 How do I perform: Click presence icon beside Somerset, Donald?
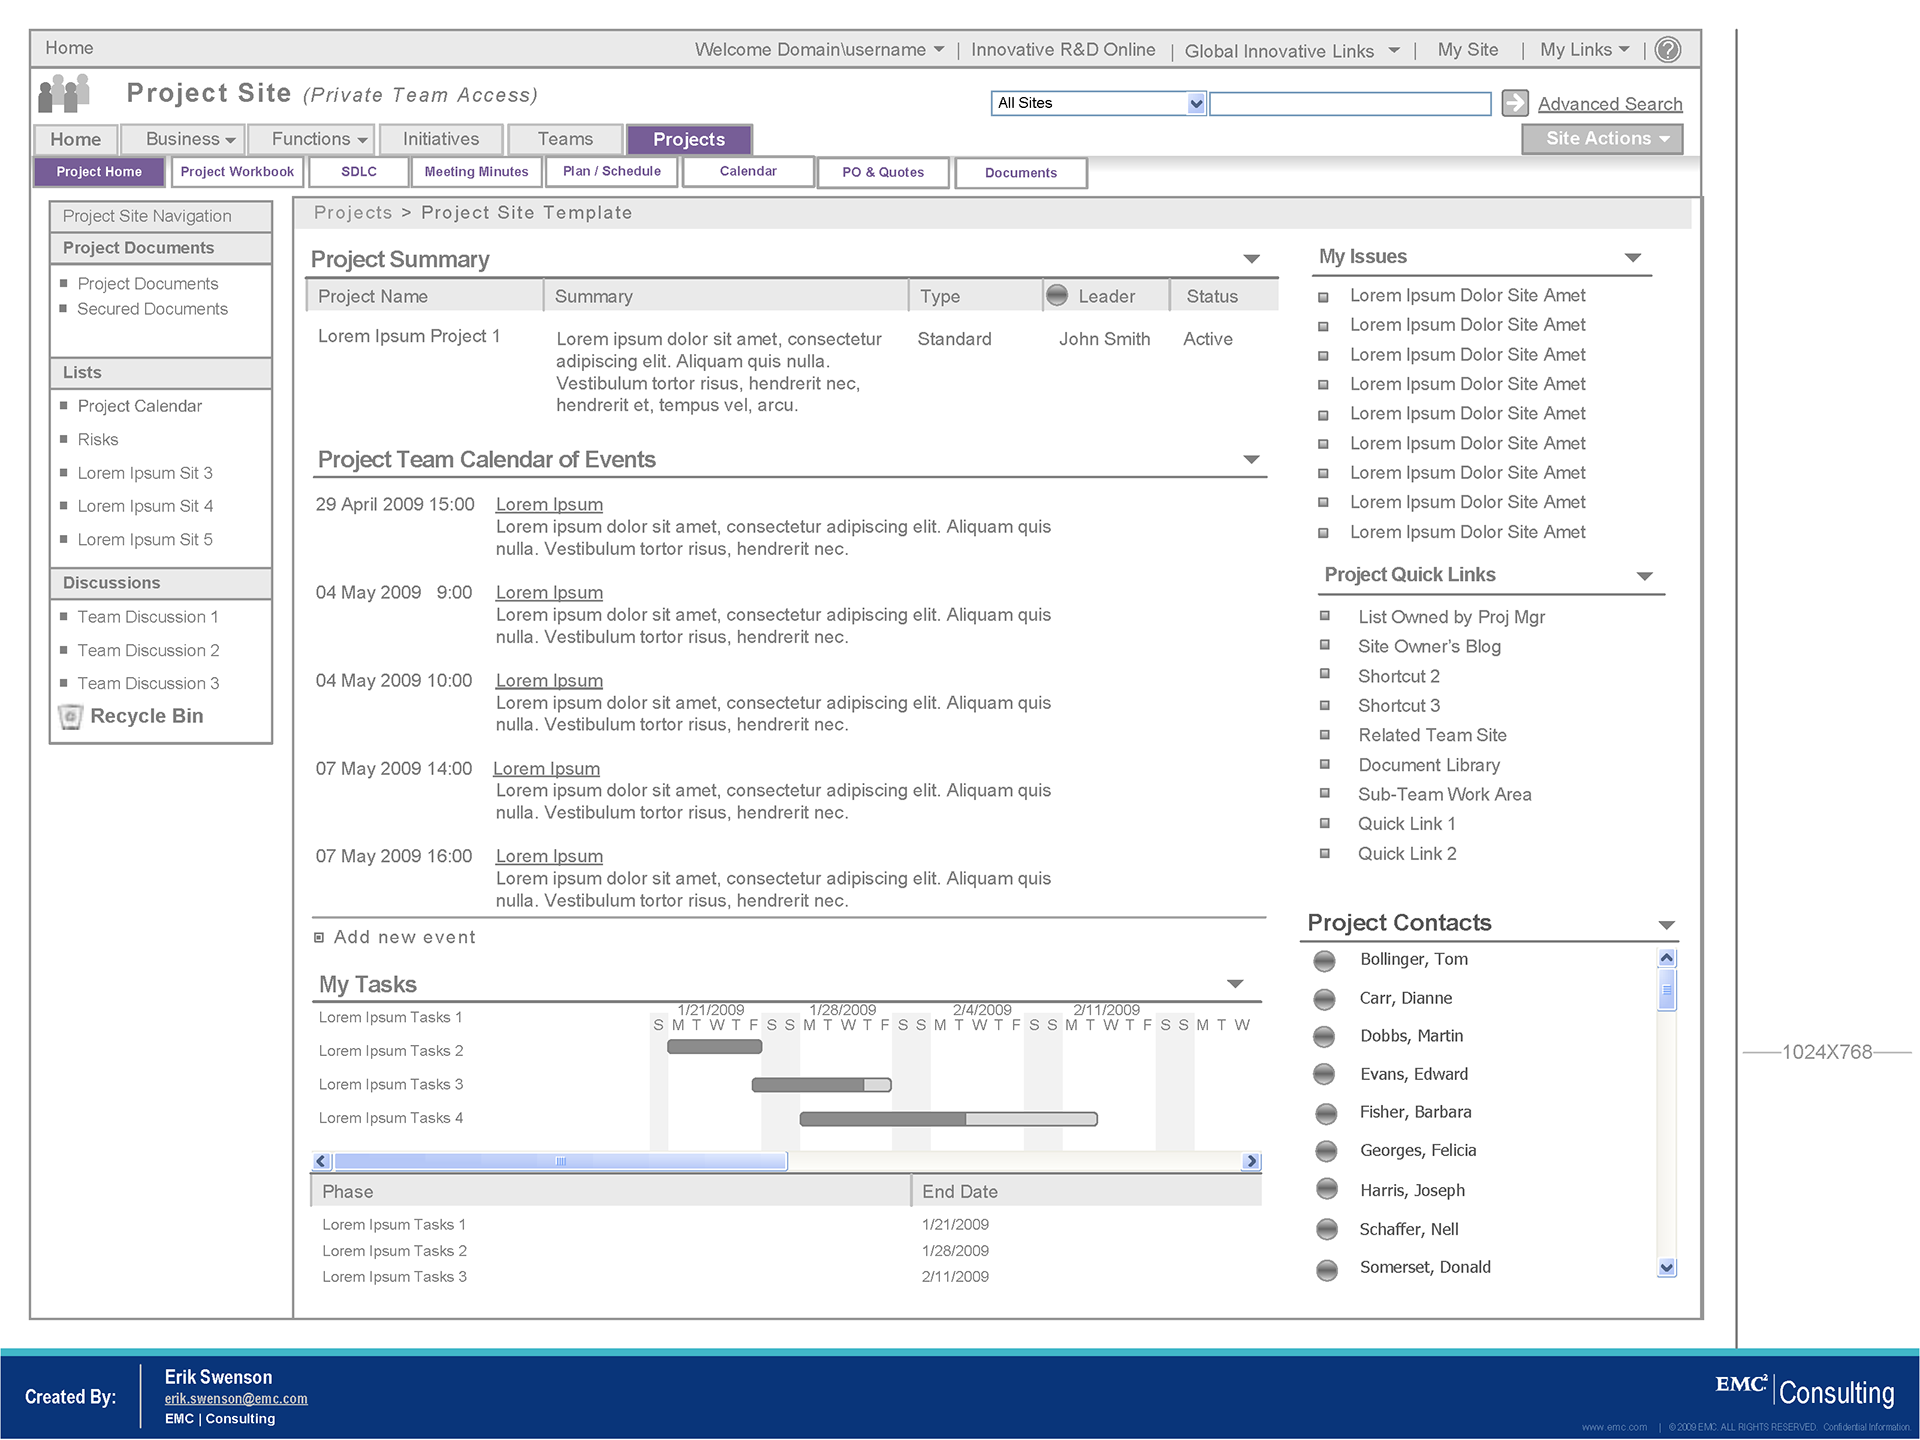pos(1327,1269)
